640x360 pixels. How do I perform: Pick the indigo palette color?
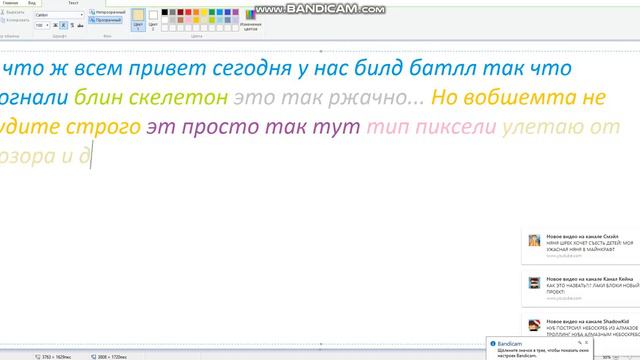[227, 12]
